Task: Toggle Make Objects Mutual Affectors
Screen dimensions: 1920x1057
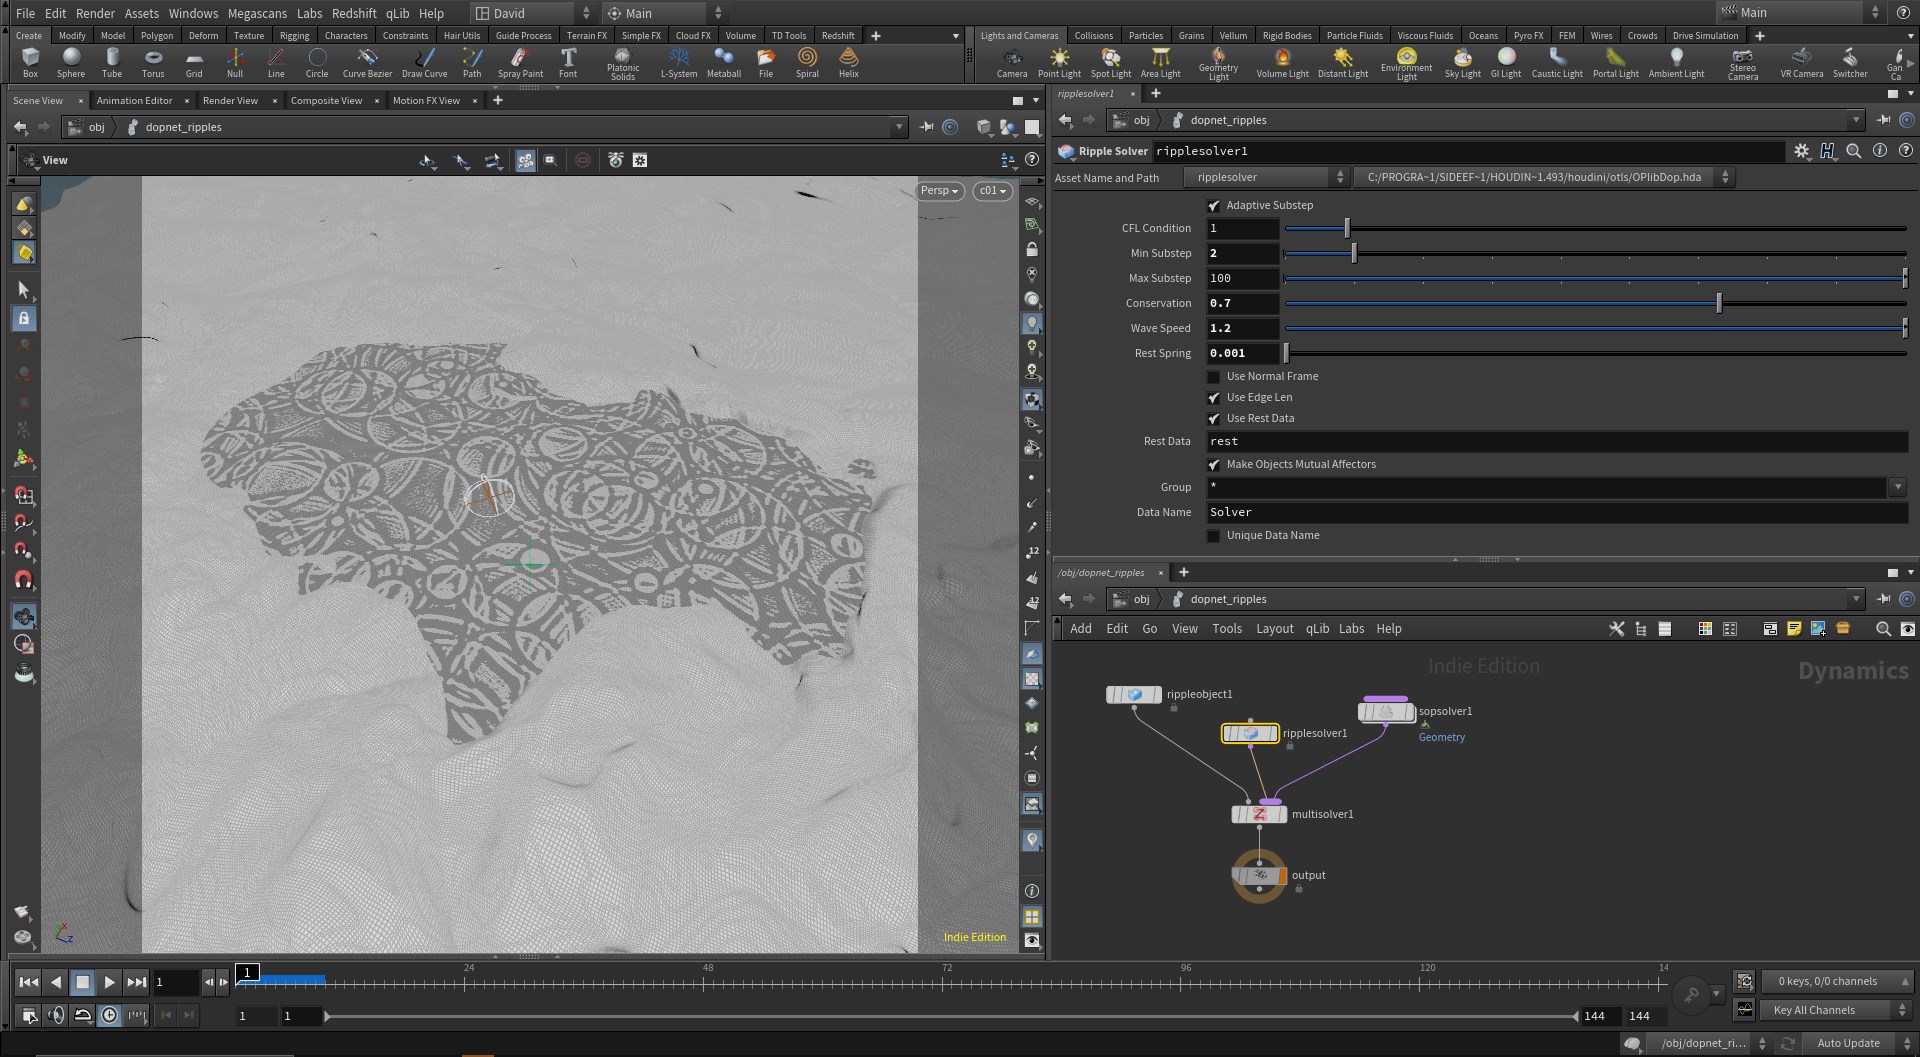Action: point(1214,465)
